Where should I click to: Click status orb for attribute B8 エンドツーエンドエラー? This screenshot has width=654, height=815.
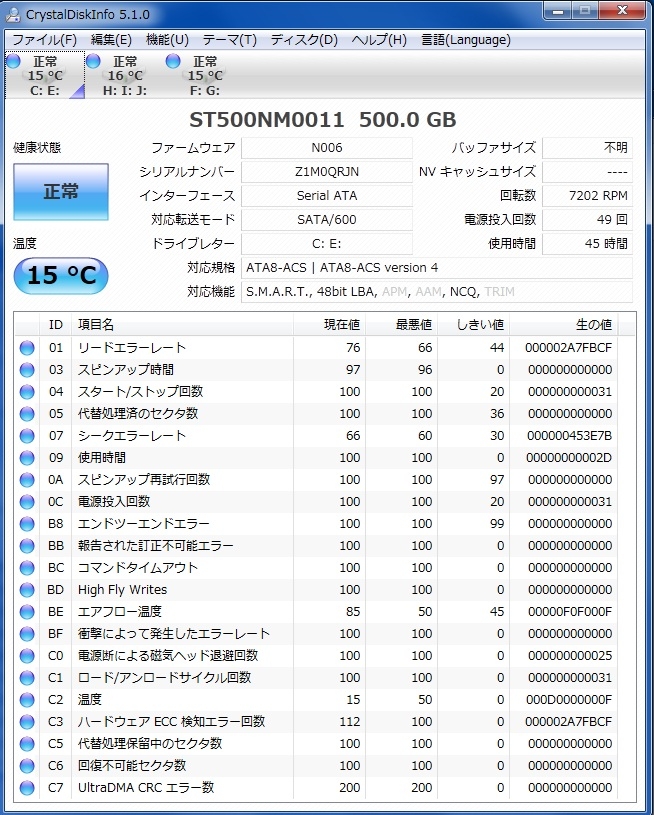pyautogui.click(x=27, y=524)
